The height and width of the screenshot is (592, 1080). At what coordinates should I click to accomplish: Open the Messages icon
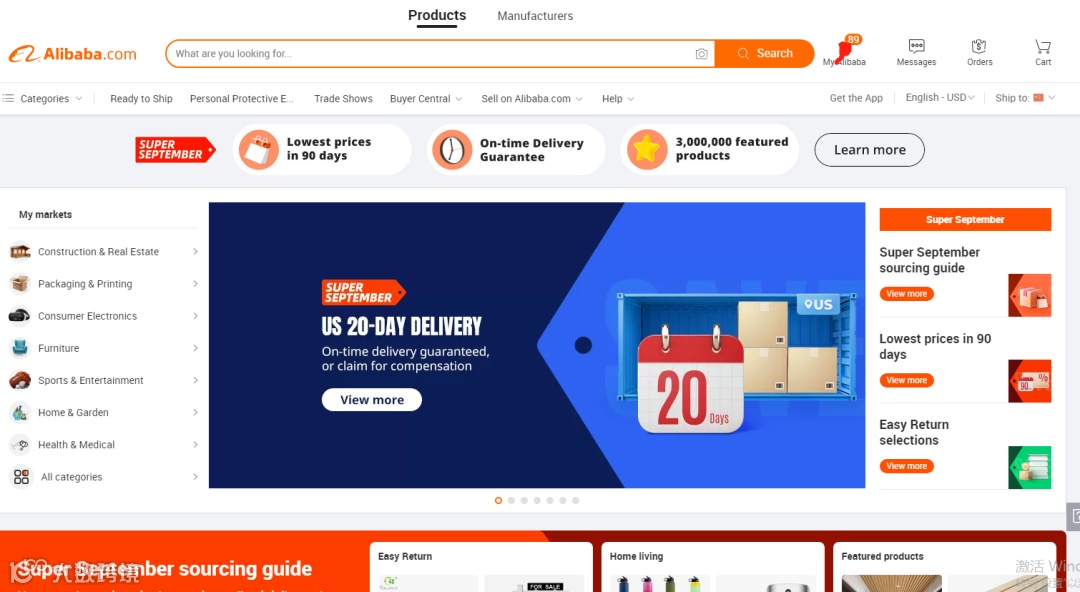[916, 47]
